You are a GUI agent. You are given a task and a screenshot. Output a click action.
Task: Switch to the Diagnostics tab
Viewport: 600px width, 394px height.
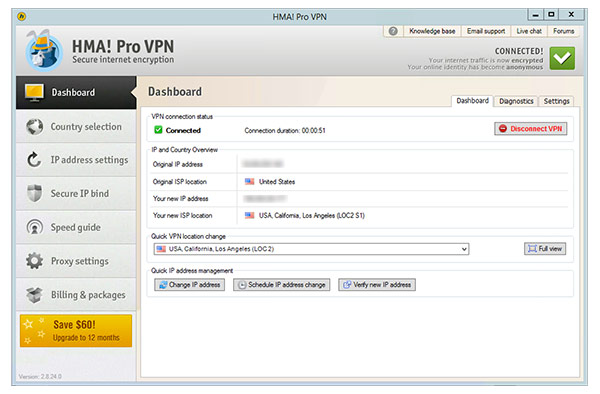[x=516, y=101]
